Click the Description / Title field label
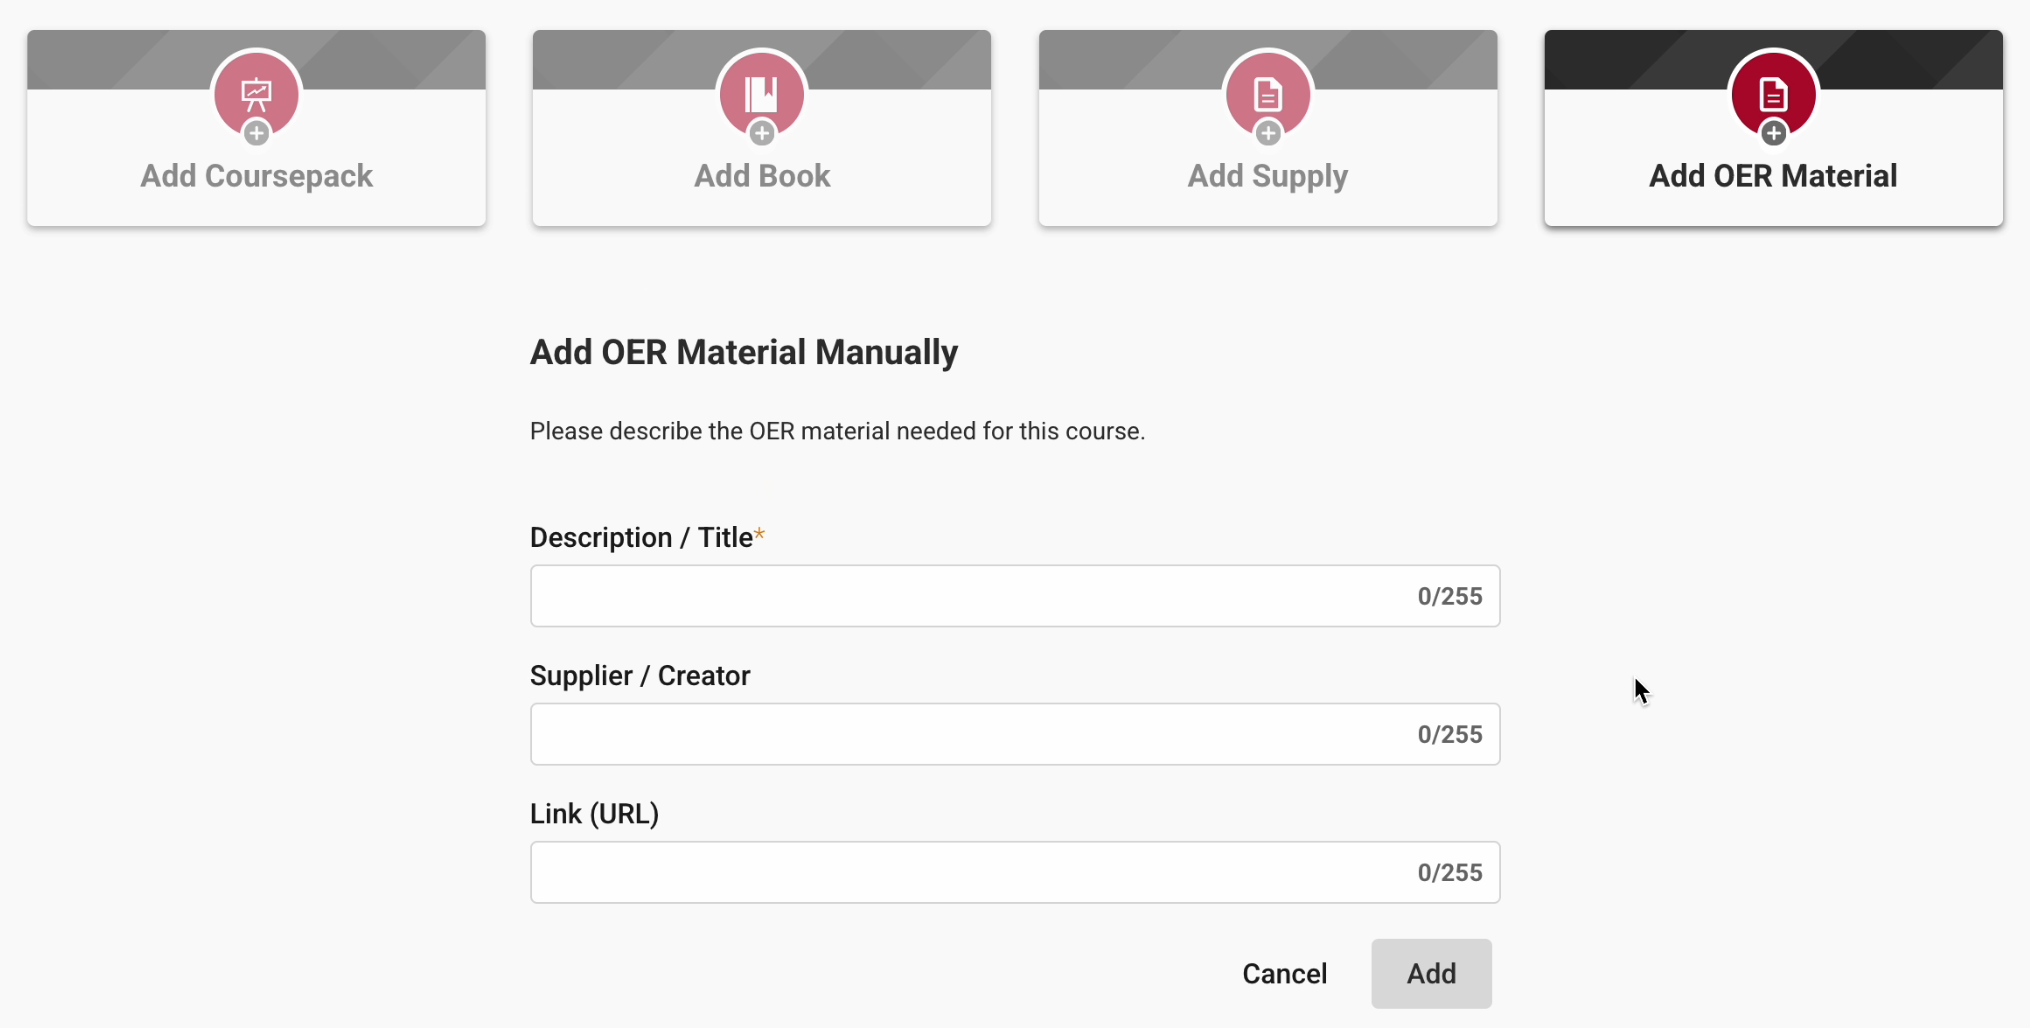2030x1028 pixels. [x=641, y=538]
